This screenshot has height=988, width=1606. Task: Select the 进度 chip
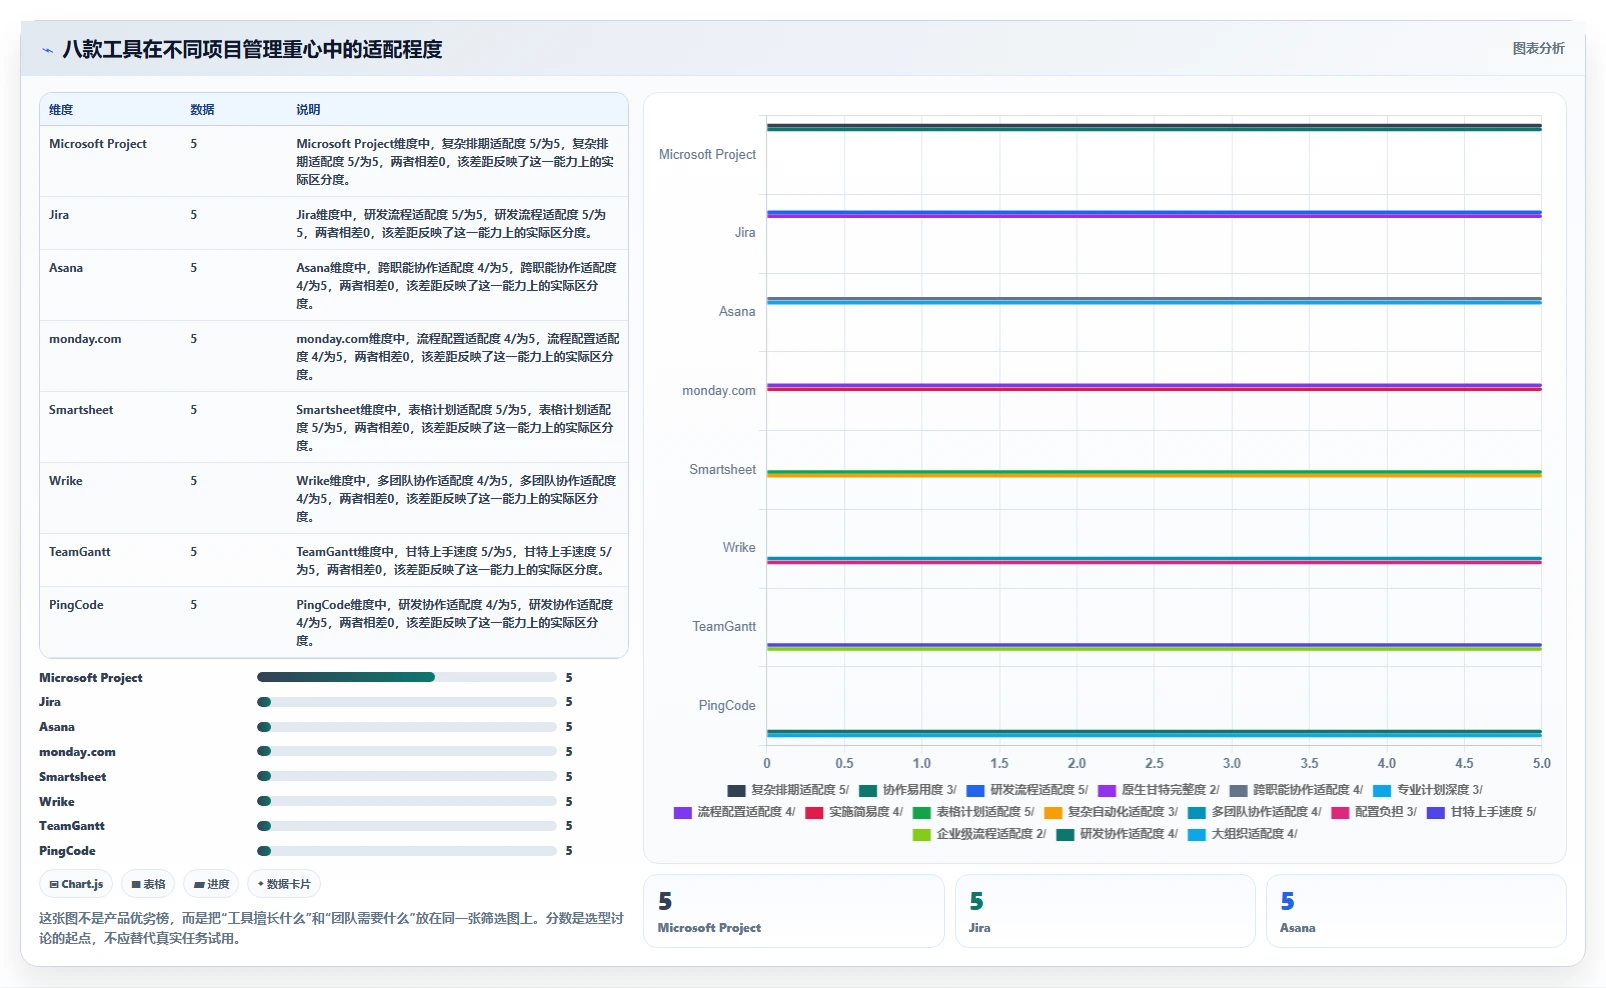tap(211, 884)
